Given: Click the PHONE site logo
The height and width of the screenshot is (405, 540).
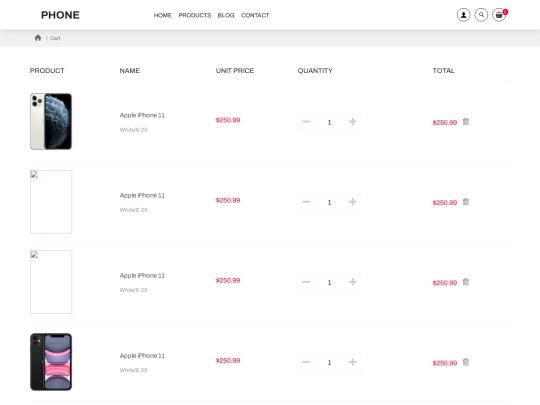Looking at the screenshot, I should [x=60, y=15].
